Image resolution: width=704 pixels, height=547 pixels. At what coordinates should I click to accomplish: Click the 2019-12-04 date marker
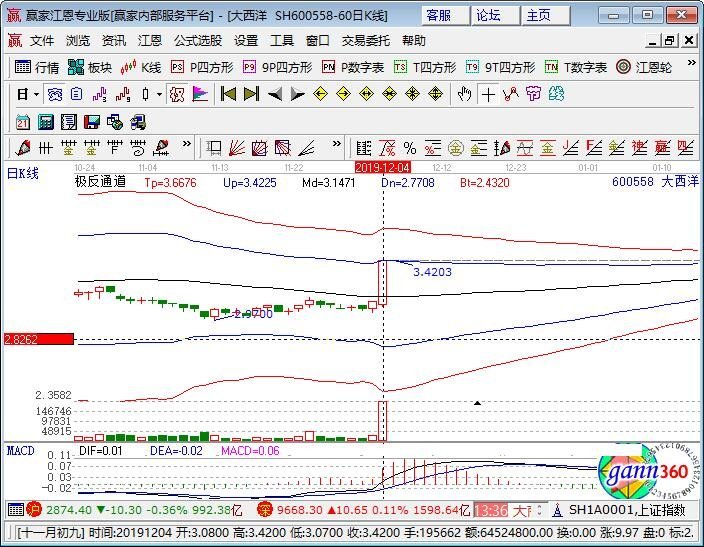point(383,168)
